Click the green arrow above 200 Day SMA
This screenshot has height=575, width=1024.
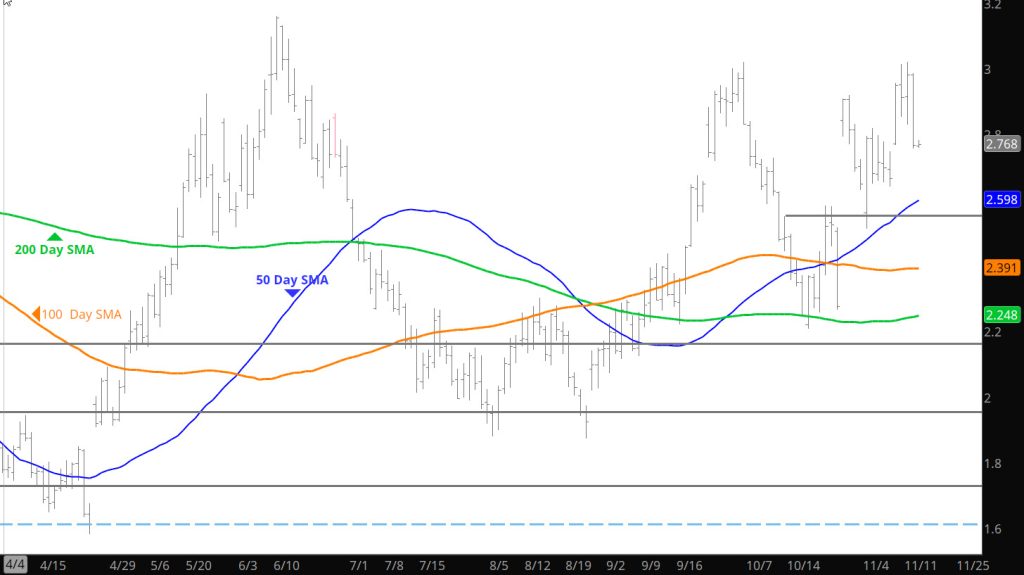point(54,237)
